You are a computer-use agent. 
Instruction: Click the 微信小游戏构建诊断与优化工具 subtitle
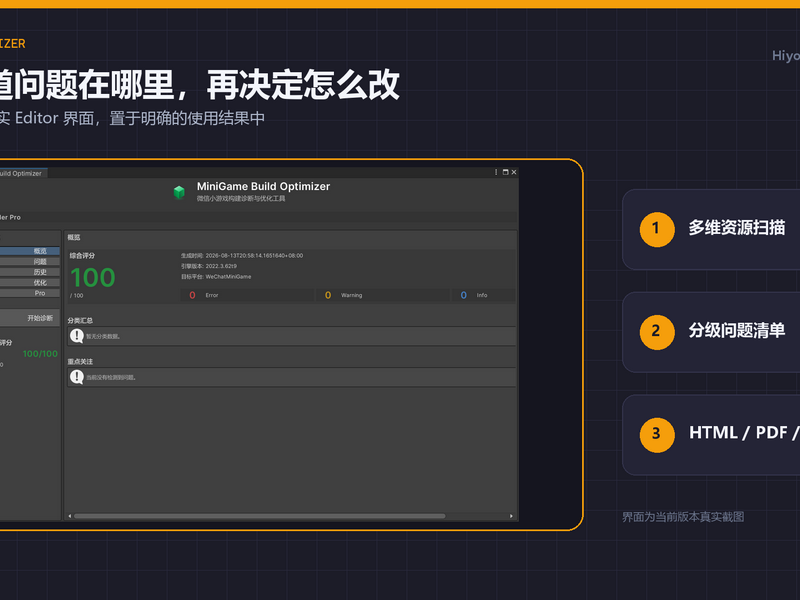tap(241, 198)
